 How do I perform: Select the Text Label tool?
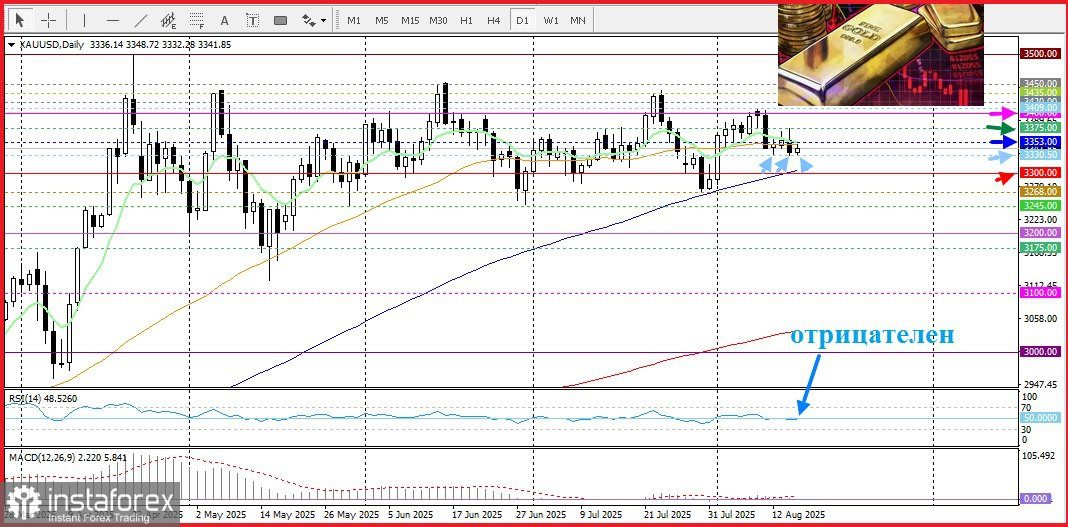(x=253, y=20)
